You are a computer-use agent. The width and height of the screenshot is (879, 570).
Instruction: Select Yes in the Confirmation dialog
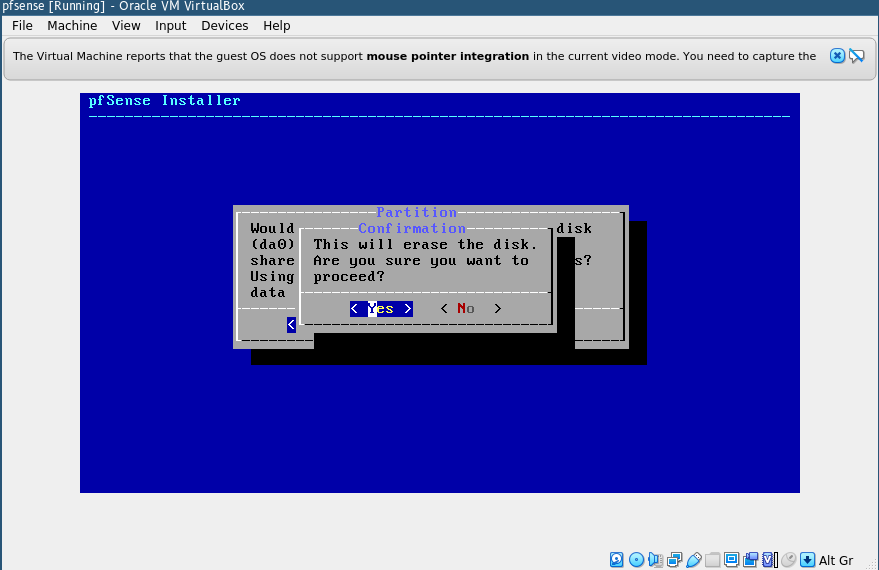(381, 309)
